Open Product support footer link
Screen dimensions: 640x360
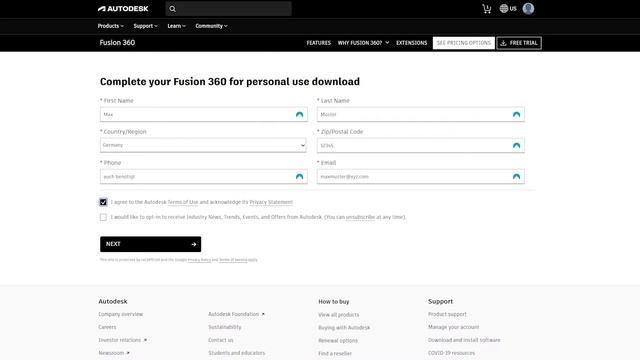coord(447,314)
